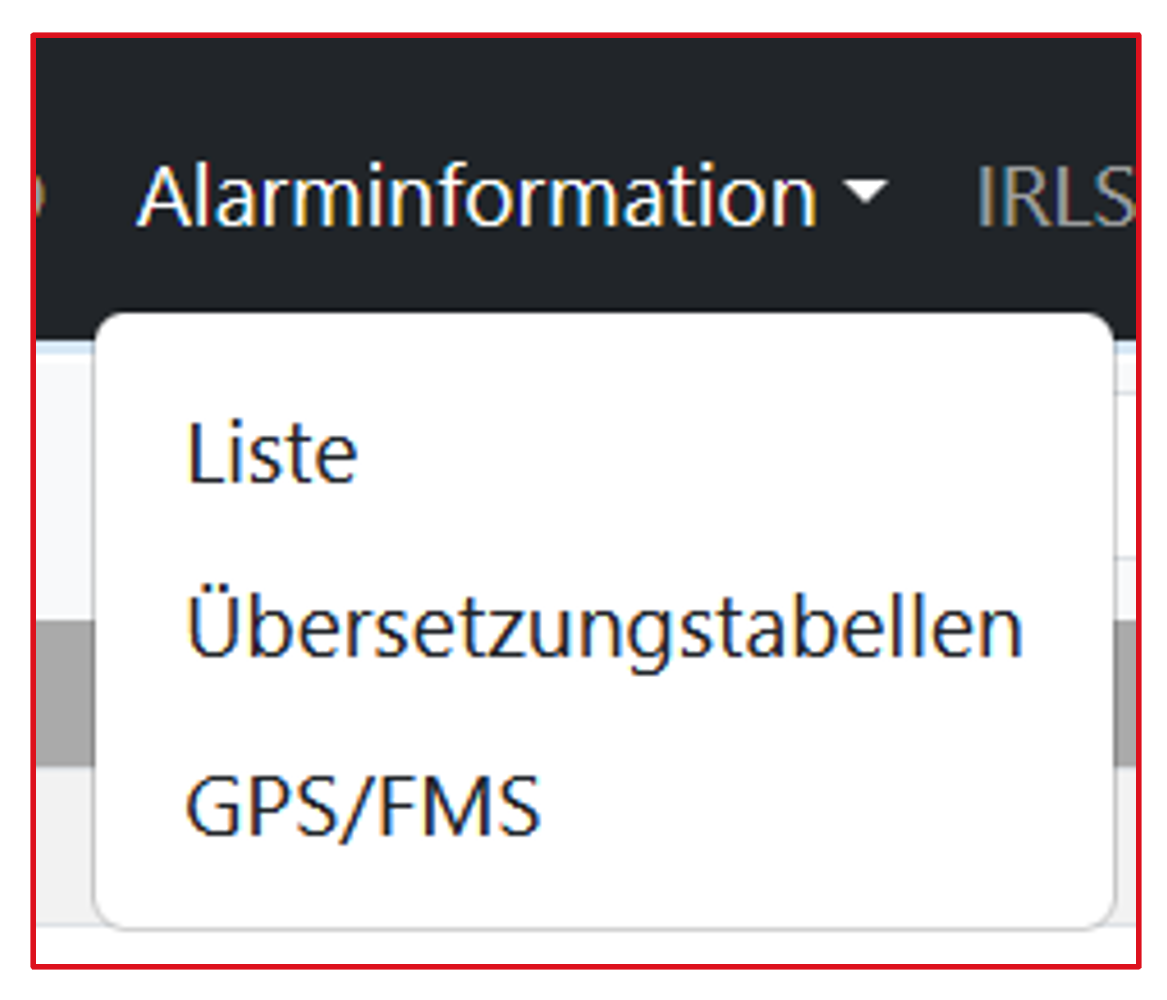
Task: Select Übersetzungstabellen from the dropdown
Action: point(604,630)
